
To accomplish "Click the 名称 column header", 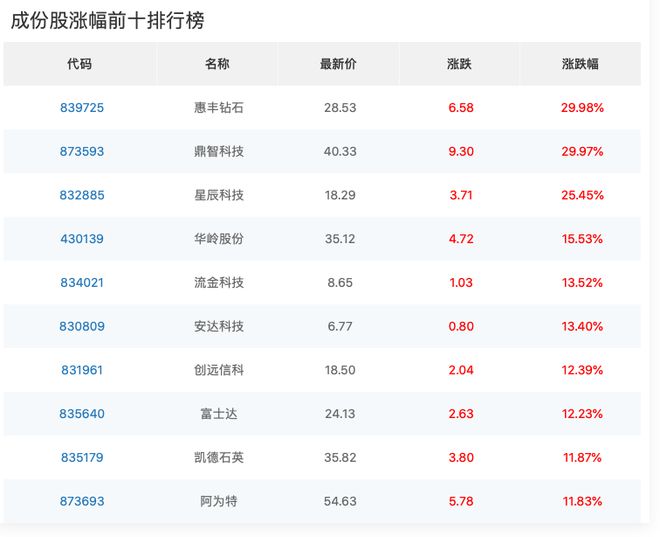I will point(217,64).
